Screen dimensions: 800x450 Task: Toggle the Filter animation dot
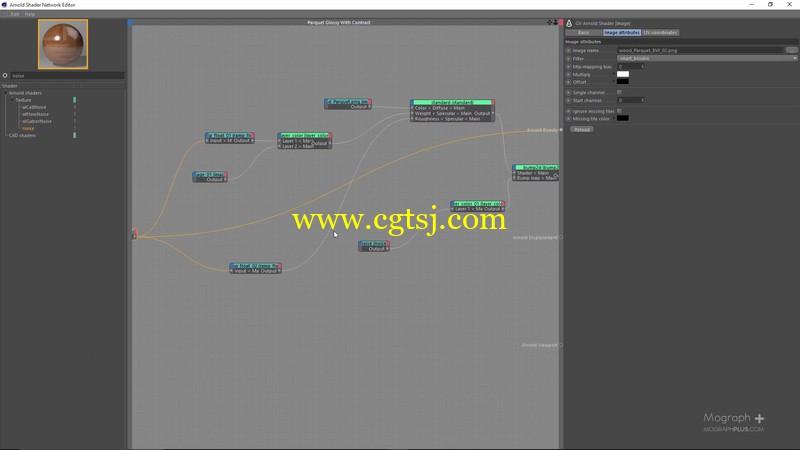(x=568, y=59)
